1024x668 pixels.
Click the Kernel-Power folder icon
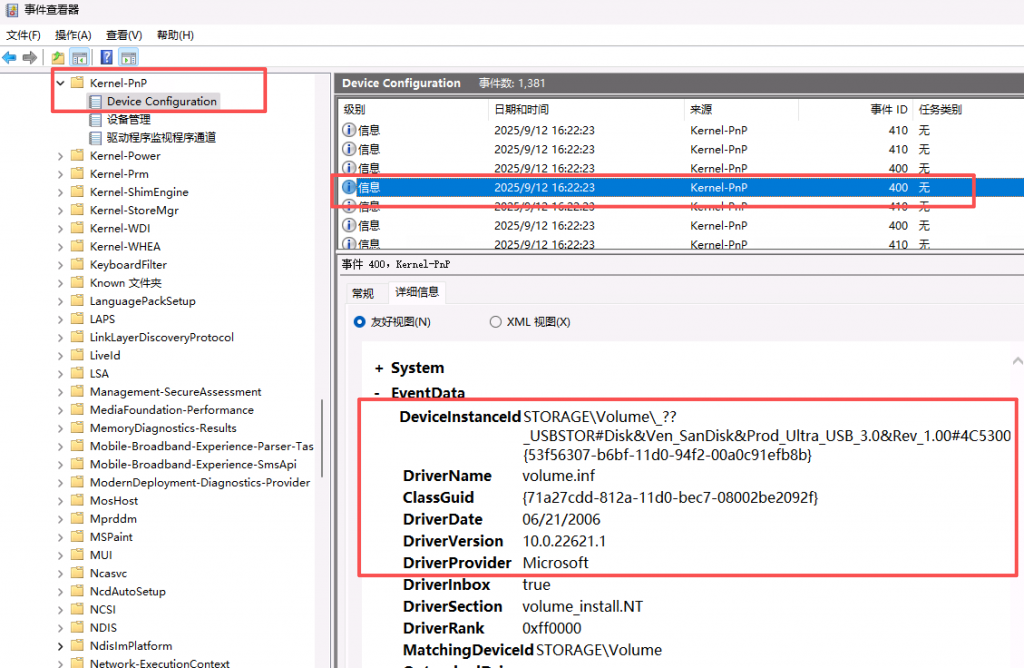77,156
